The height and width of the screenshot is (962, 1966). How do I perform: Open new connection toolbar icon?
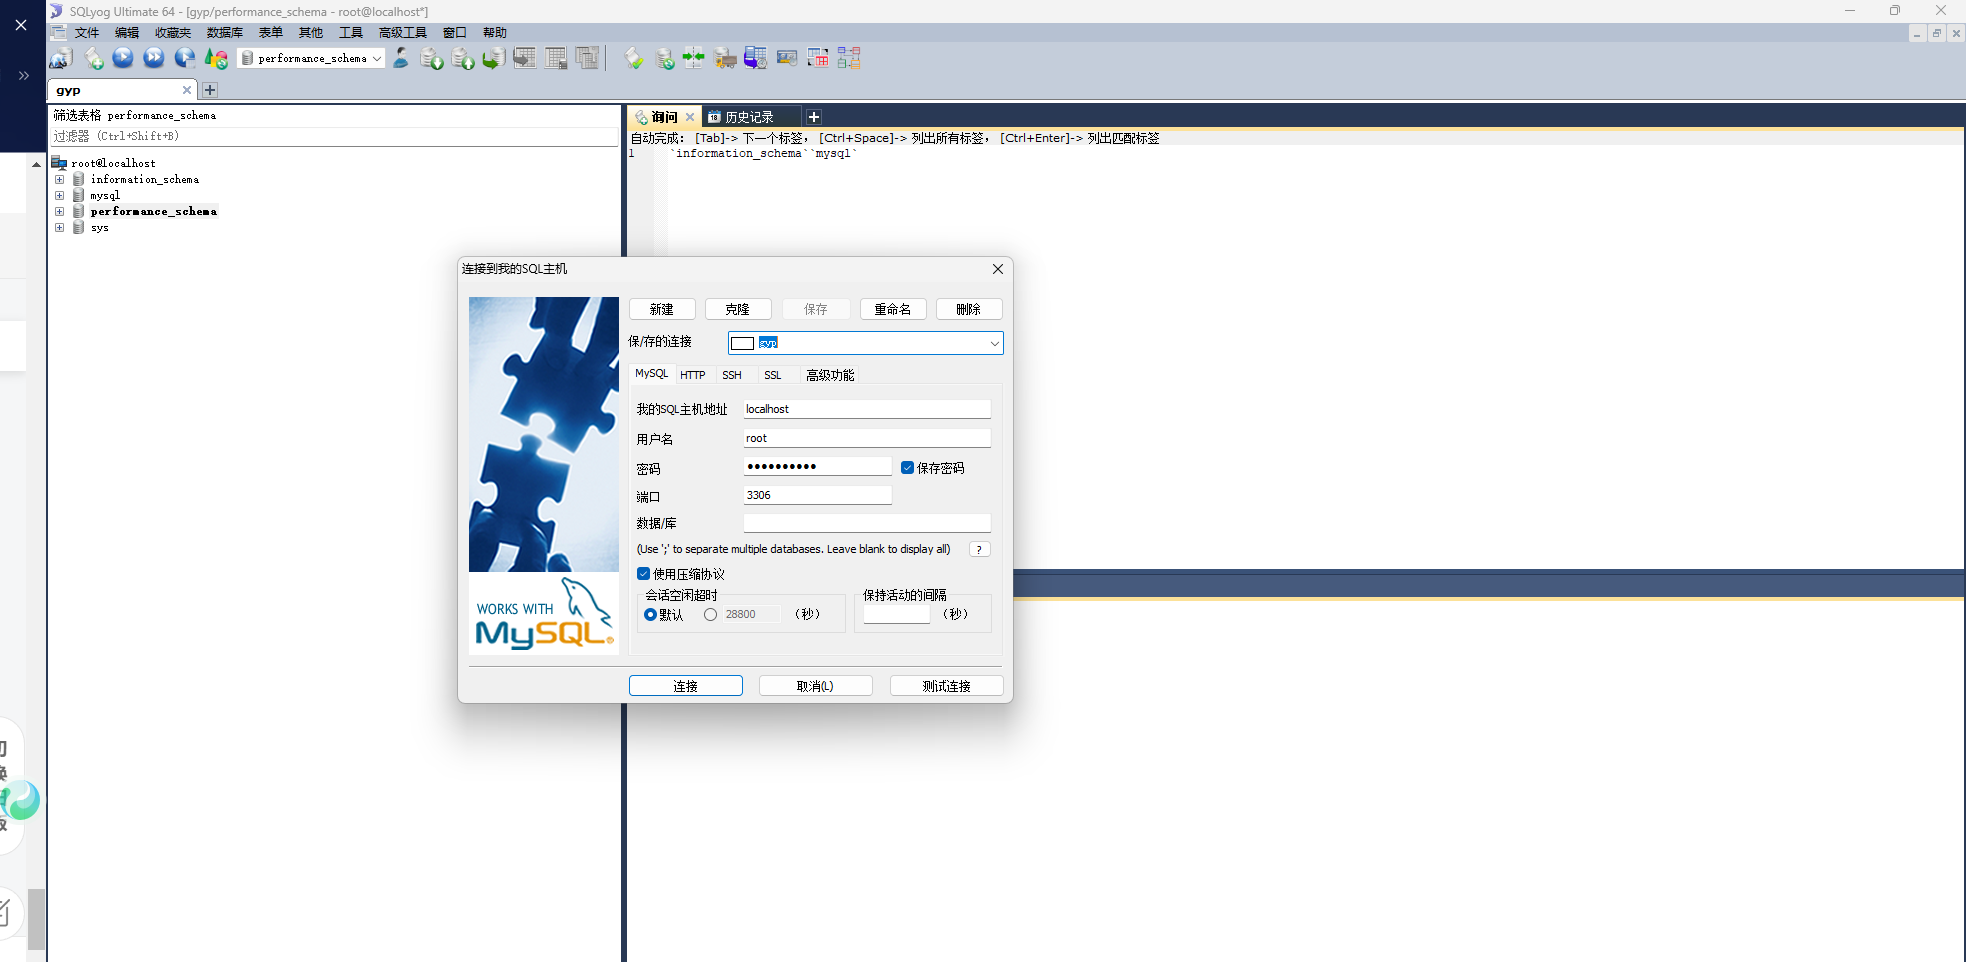click(x=61, y=58)
